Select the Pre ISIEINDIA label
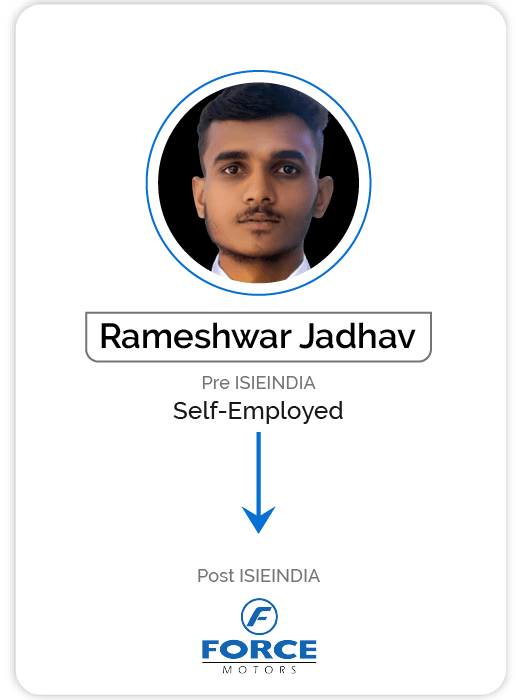The height and width of the screenshot is (700, 522). coord(259,383)
